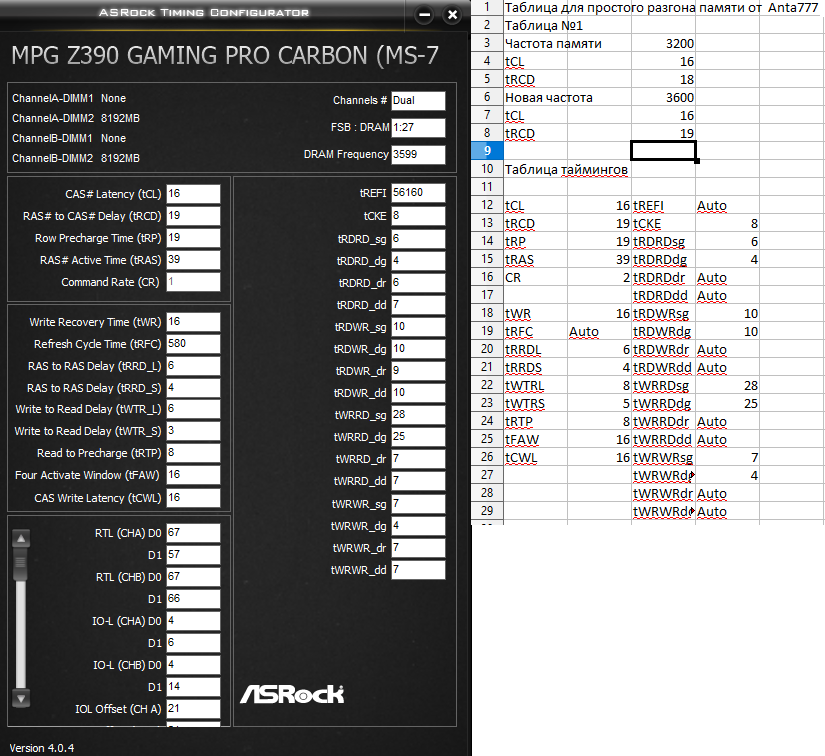Click the spreadsheet cell tWTRL

pyautogui.click(x=535, y=386)
